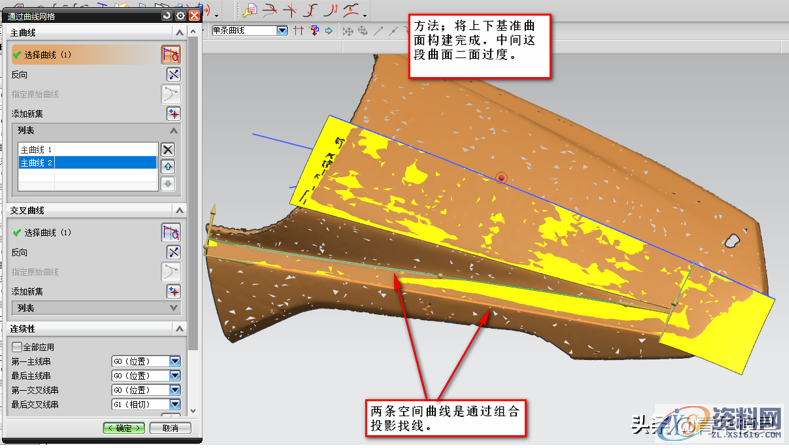Click the select curve icon under 主曲线
Image resolution: width=789 pixels, height=448 pixels.
coord(171,54)
